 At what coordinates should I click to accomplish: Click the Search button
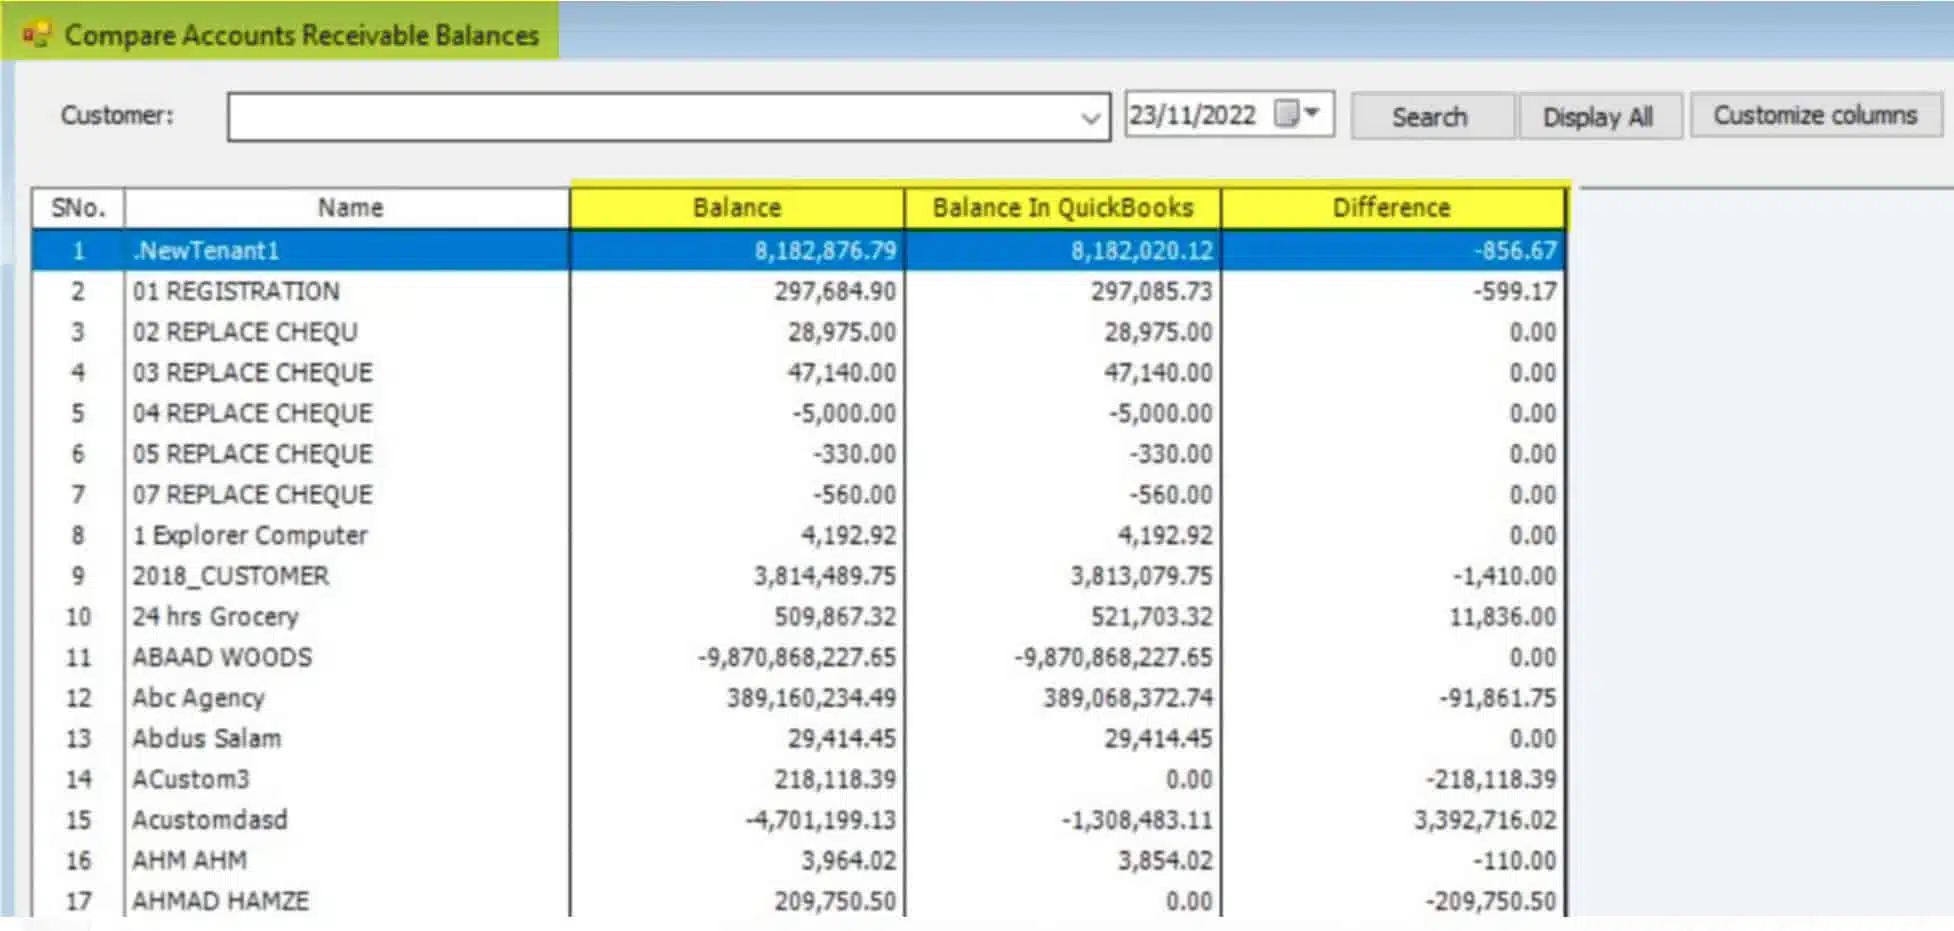[x=1430, y=117]
